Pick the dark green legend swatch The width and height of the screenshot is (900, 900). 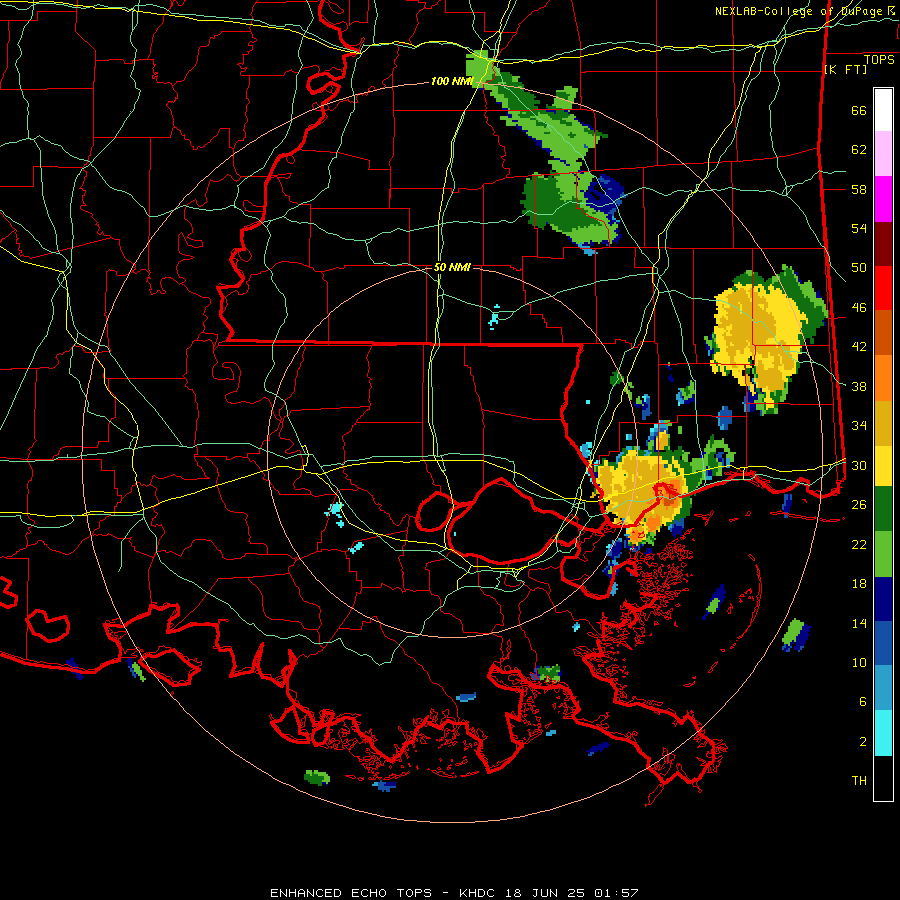click(x=883, y=509)
